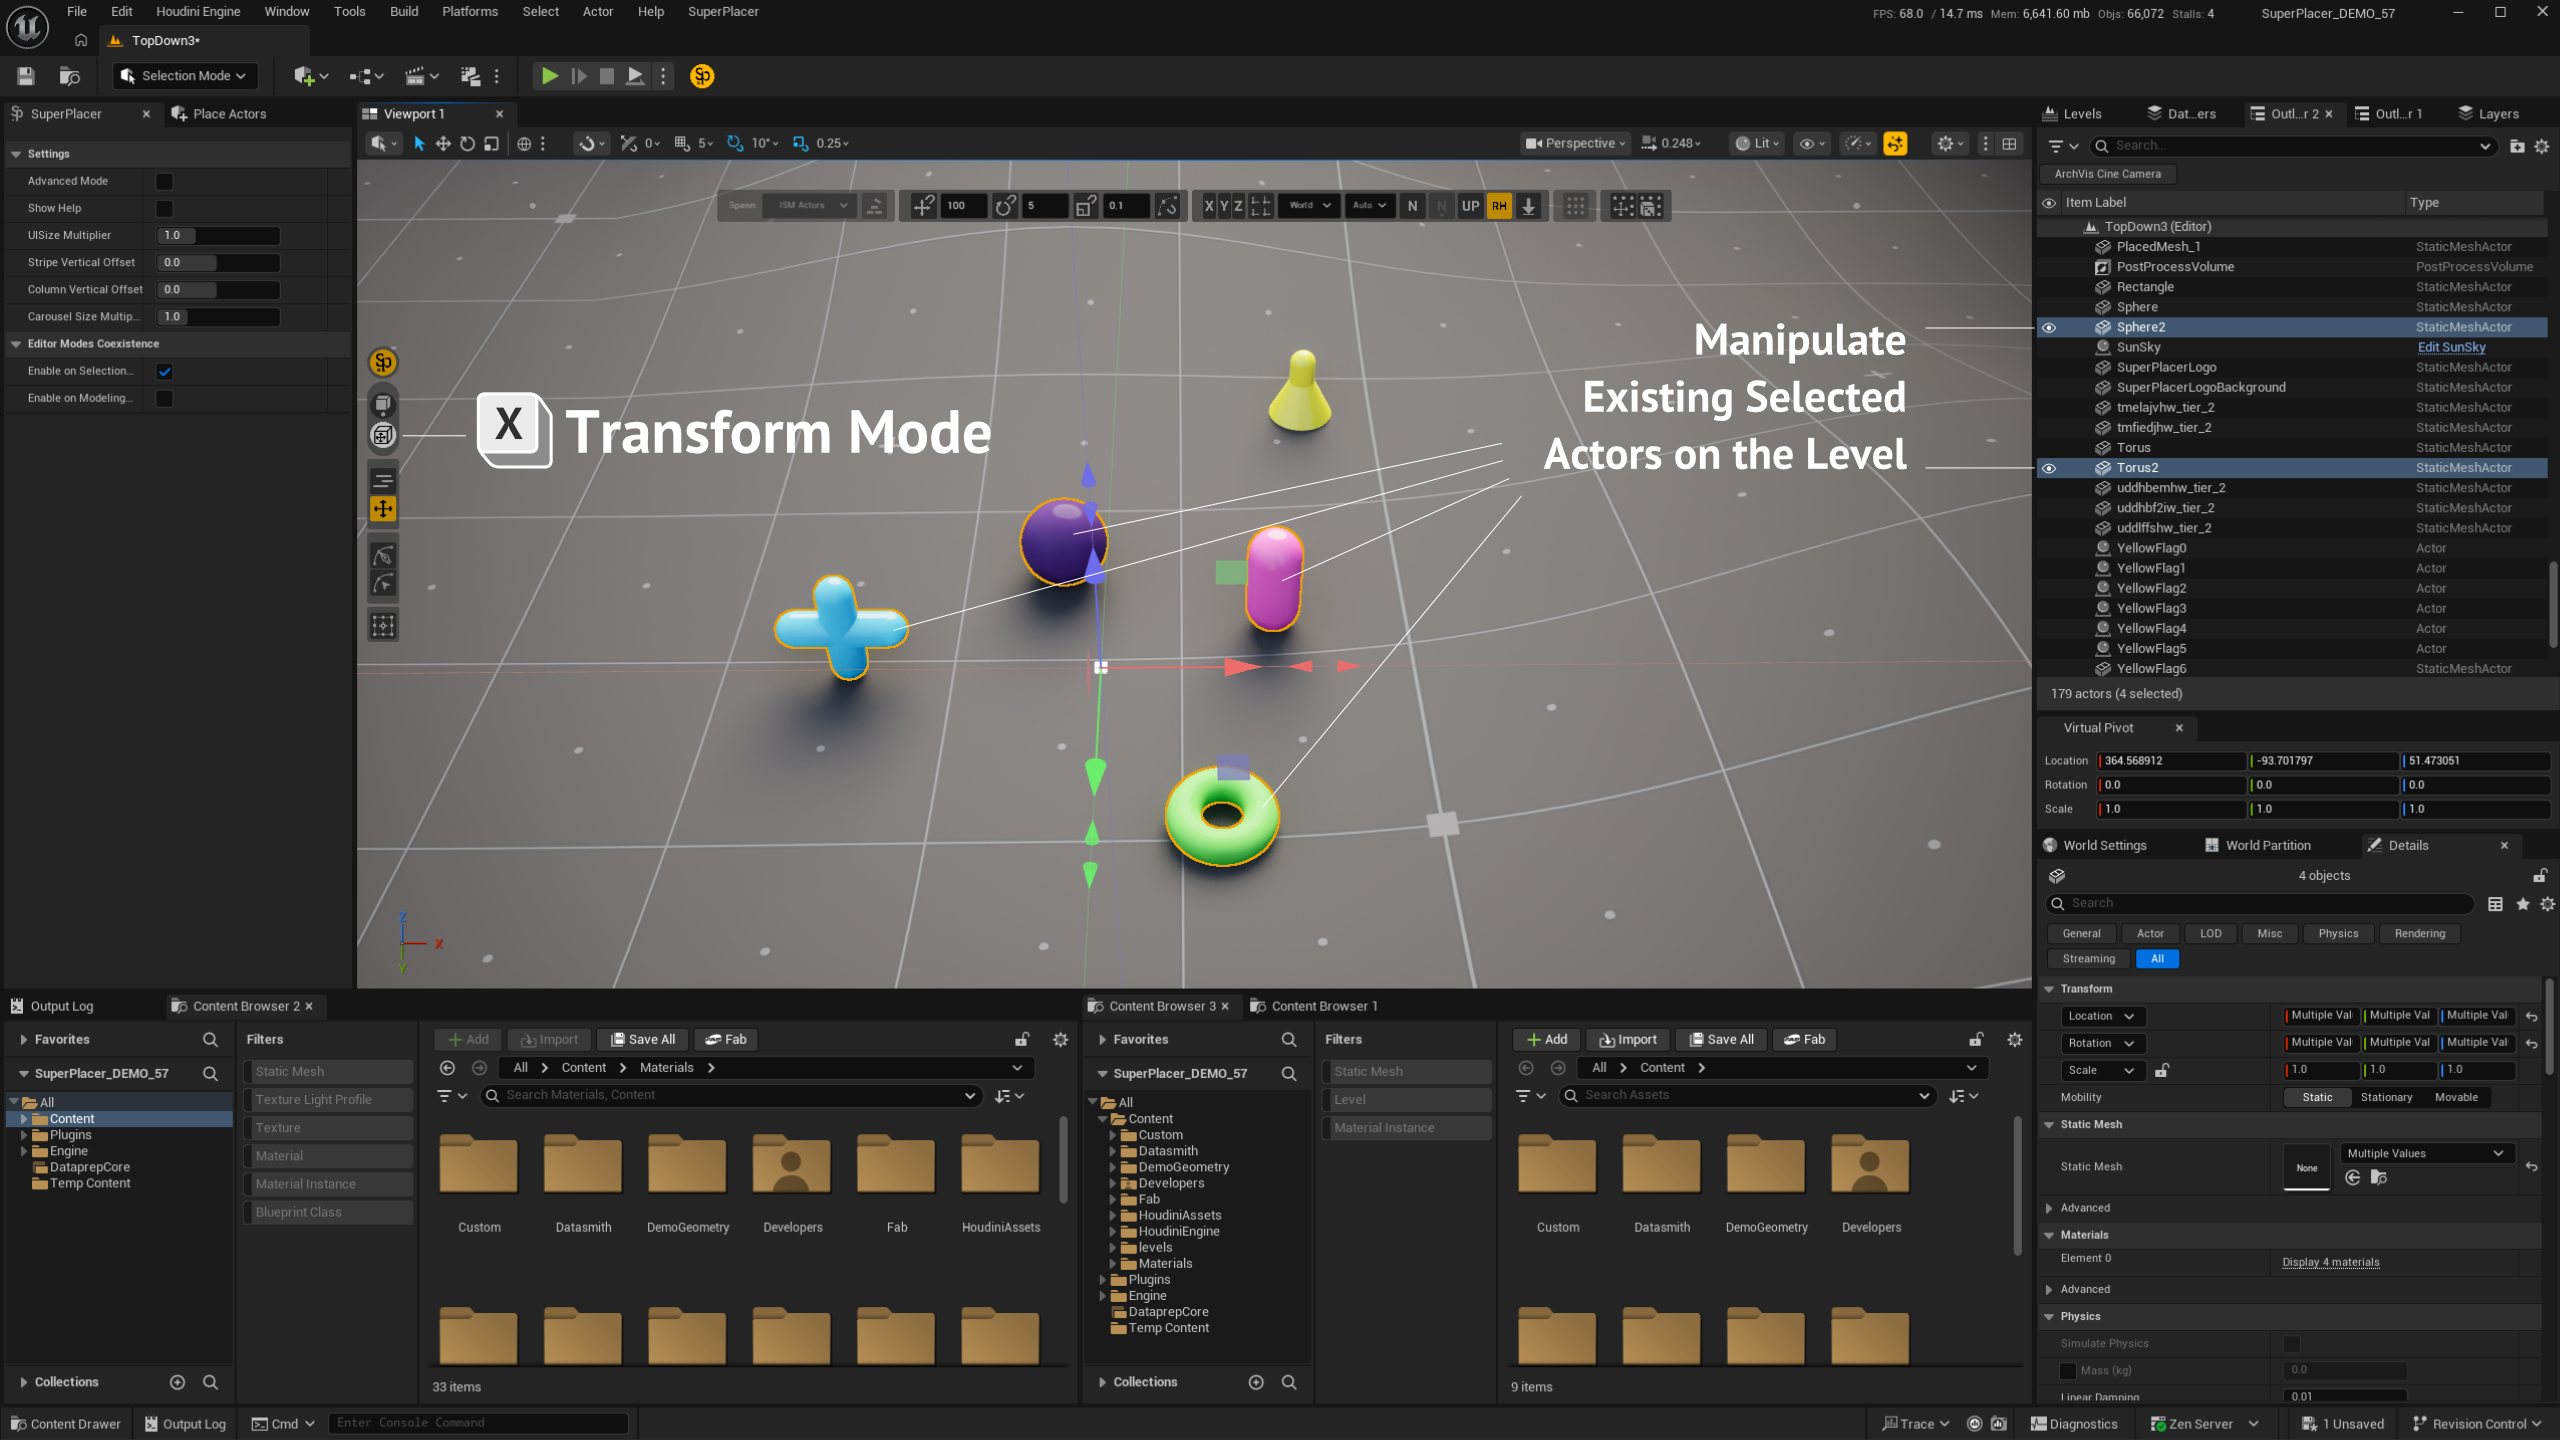Click the Details lock icon next to 4 objects

[x=2539, y=876]
